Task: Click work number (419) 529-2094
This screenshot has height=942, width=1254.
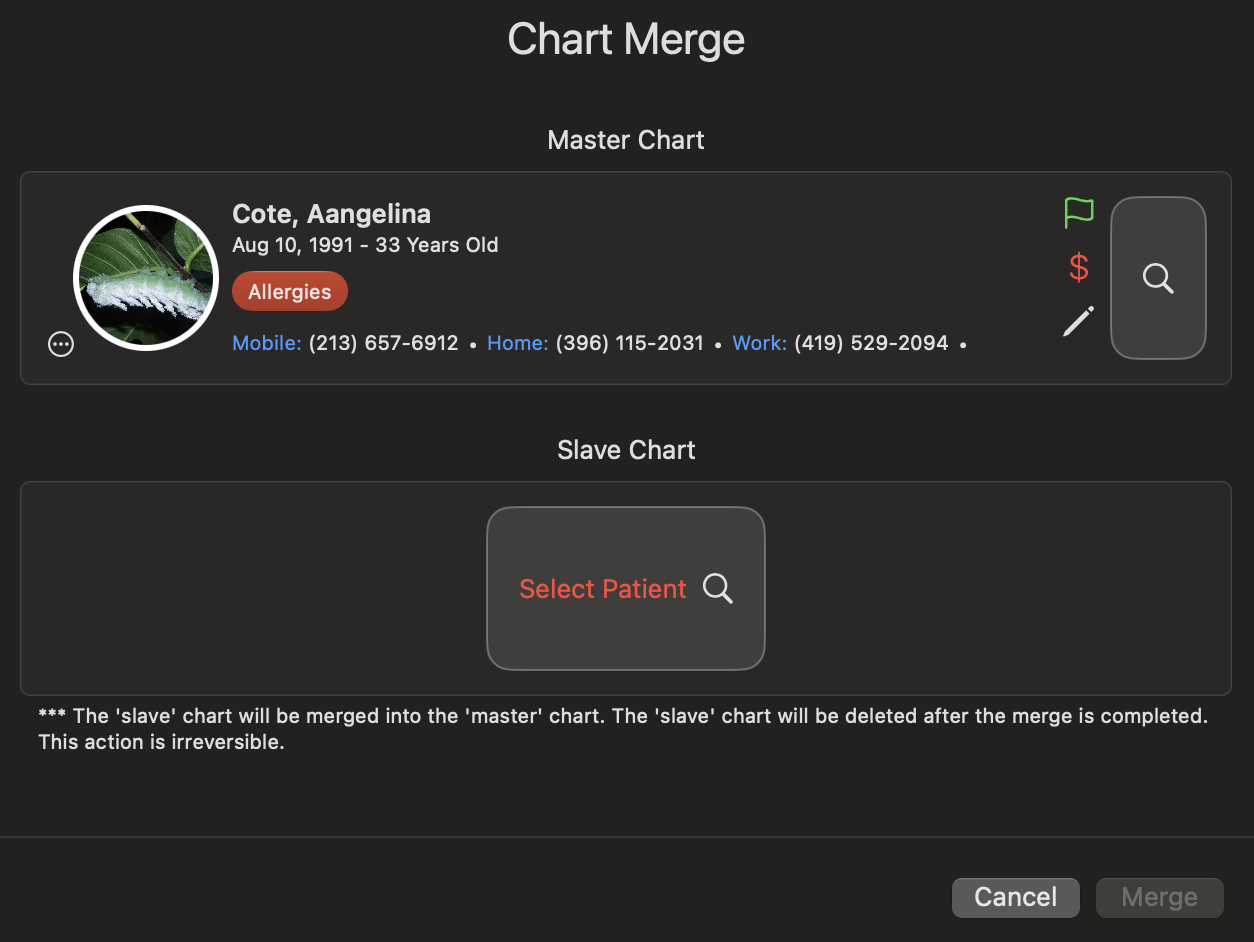Action: (871, 343)
